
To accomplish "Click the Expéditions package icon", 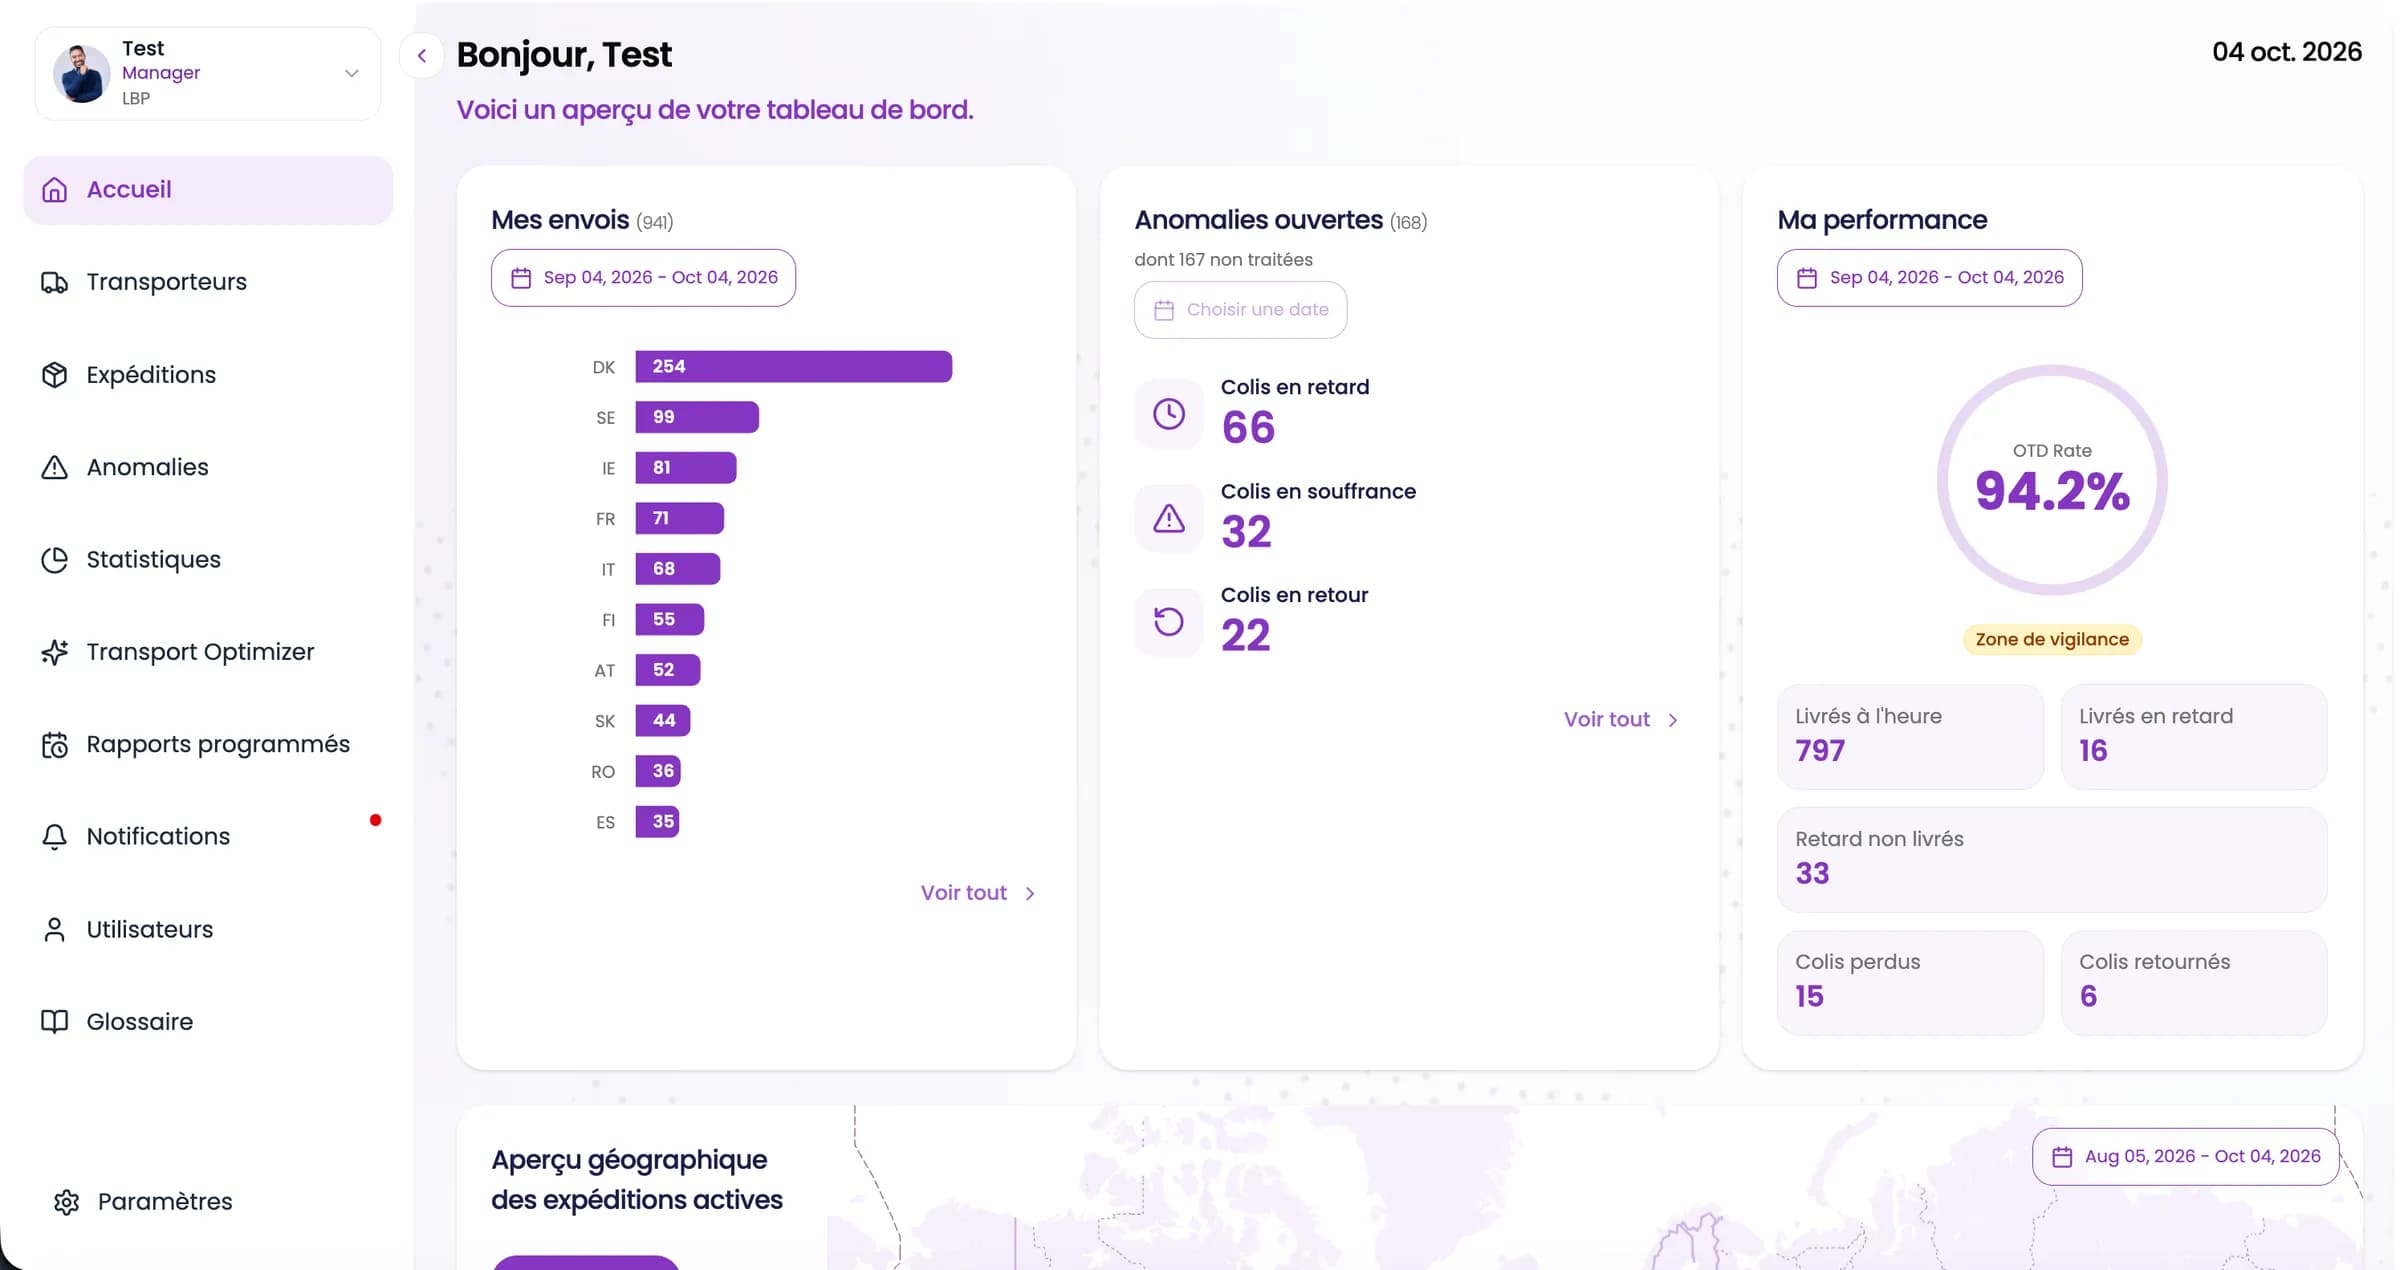I will (54, 375).
